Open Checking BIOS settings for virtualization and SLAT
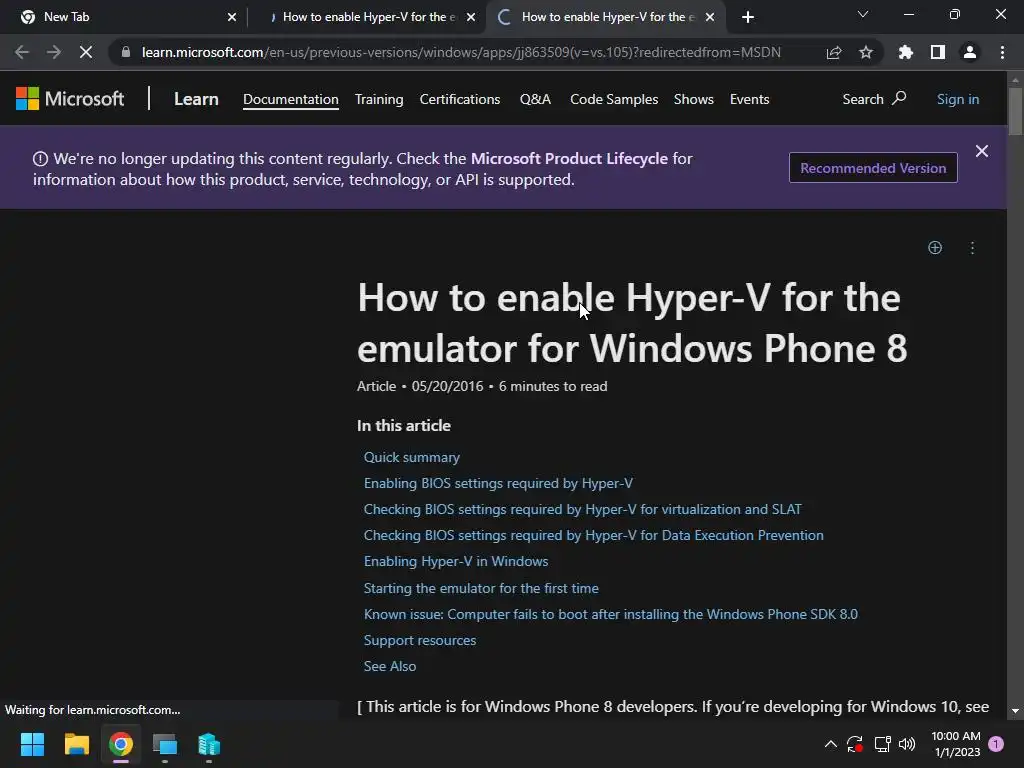The width and height of the screenshot is (1024, 768). point(583,509)
